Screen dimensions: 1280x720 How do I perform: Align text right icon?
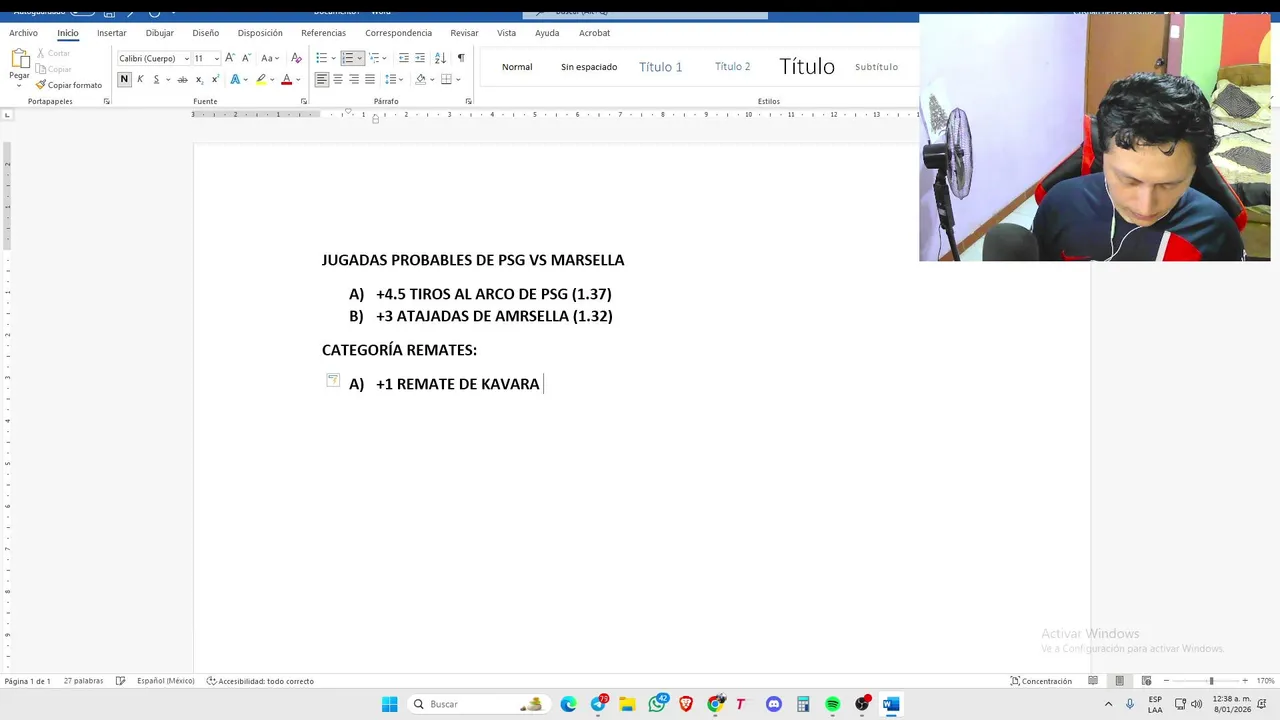(354, 79)
